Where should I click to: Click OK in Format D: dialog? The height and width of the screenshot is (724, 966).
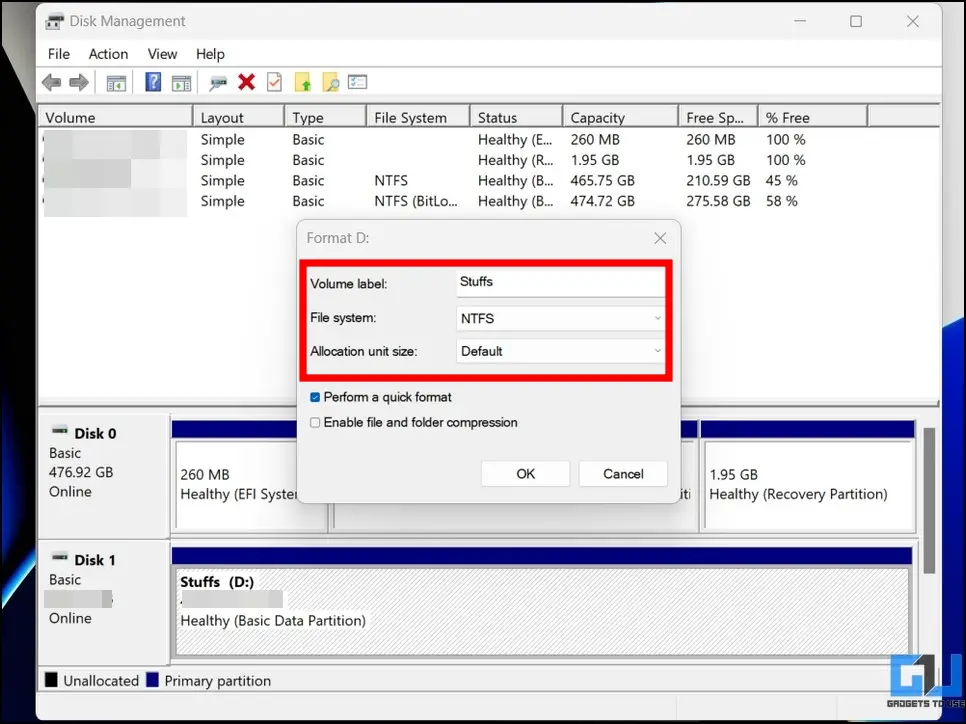pyautogui.click(x=526, y=474)
